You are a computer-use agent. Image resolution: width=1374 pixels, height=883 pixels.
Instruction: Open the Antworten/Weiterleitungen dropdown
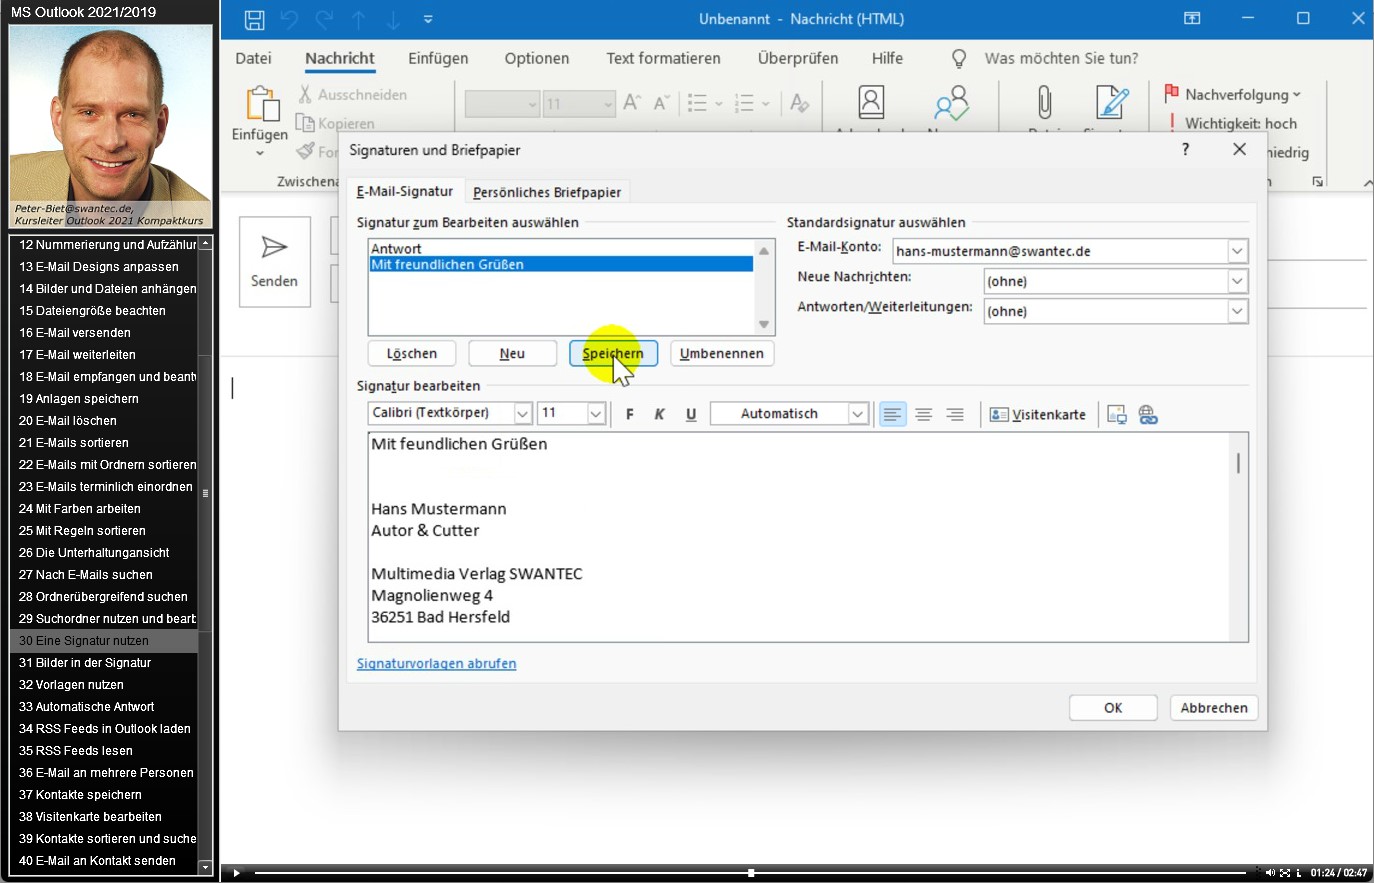1237,311
